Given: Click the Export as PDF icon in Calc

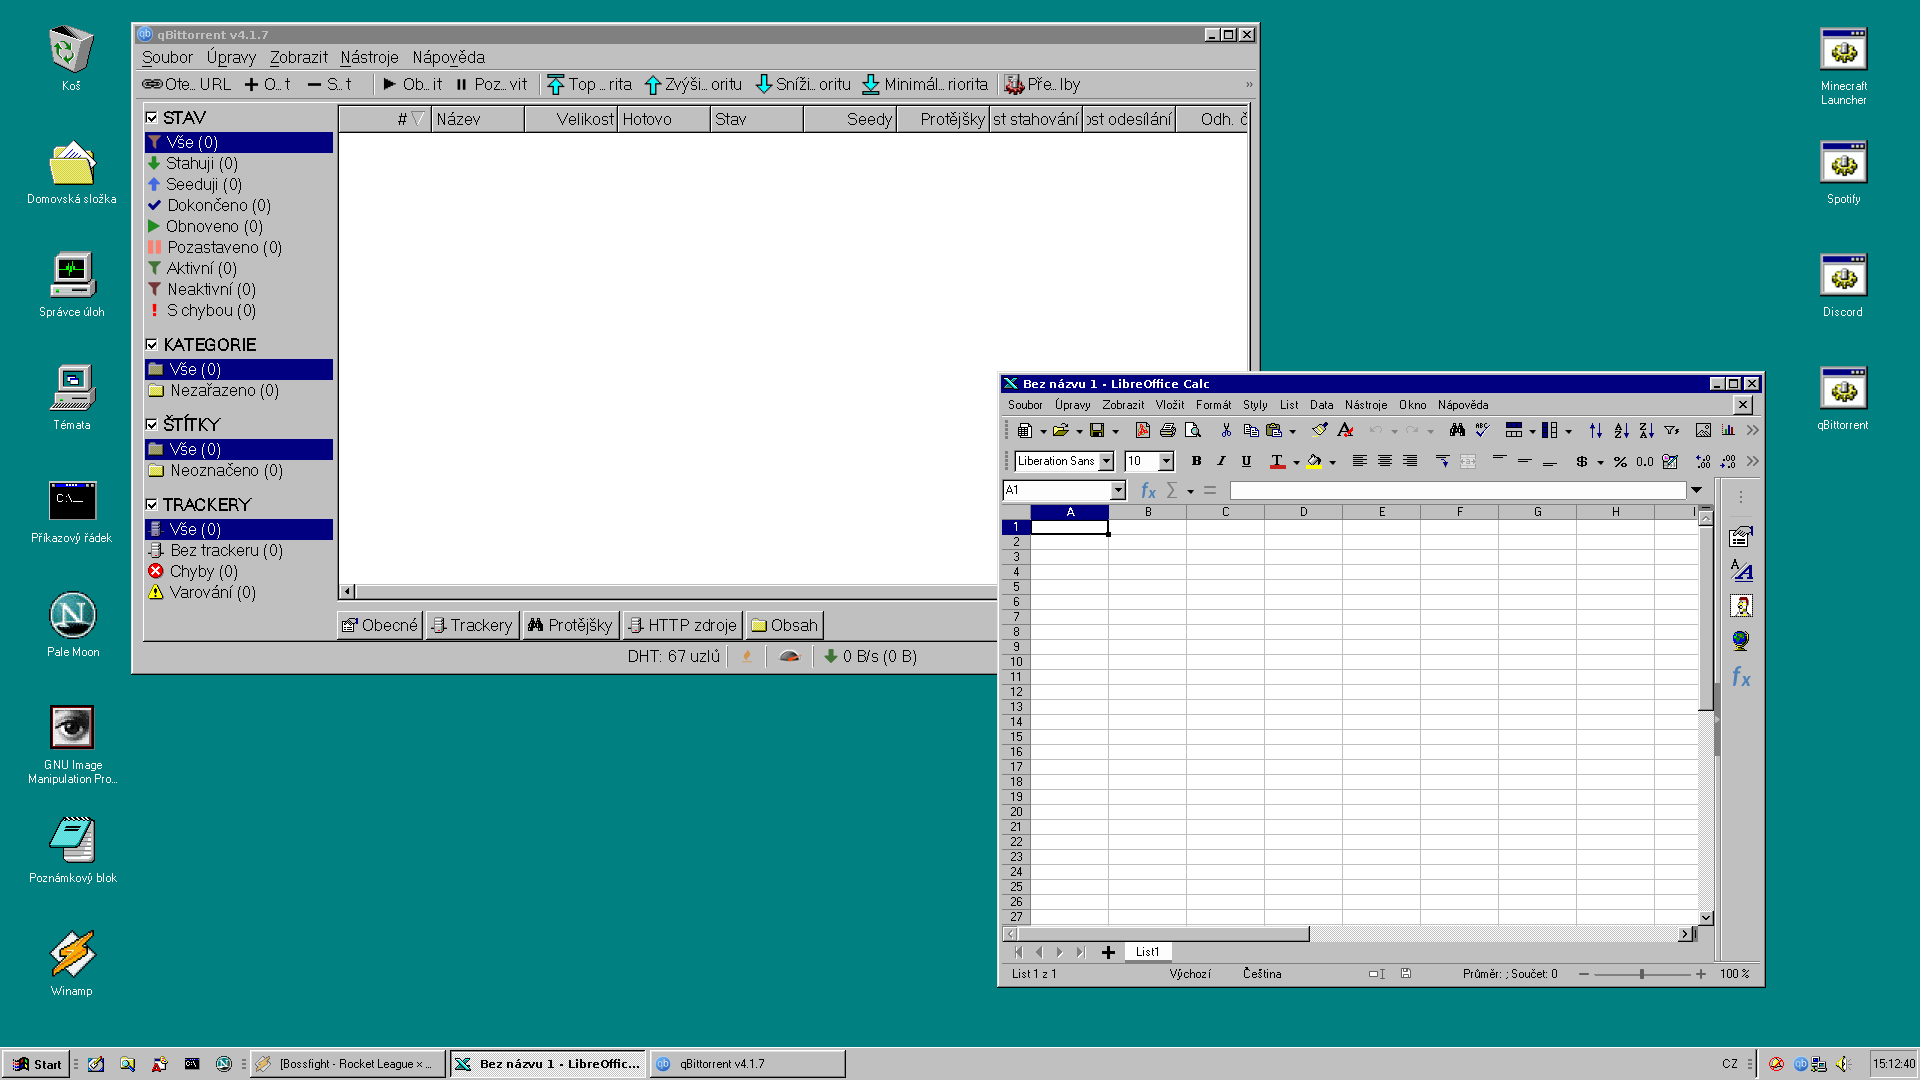Looking at the screenshot, I should [x=1142, y=430].
